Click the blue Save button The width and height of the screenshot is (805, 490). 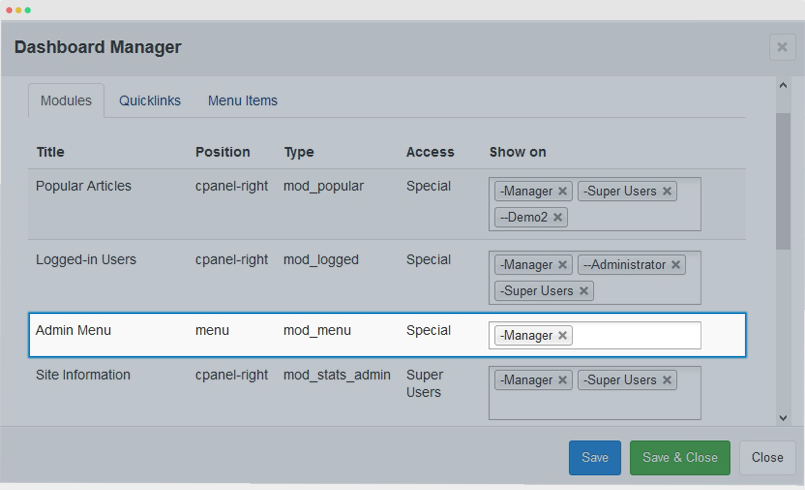595,458
